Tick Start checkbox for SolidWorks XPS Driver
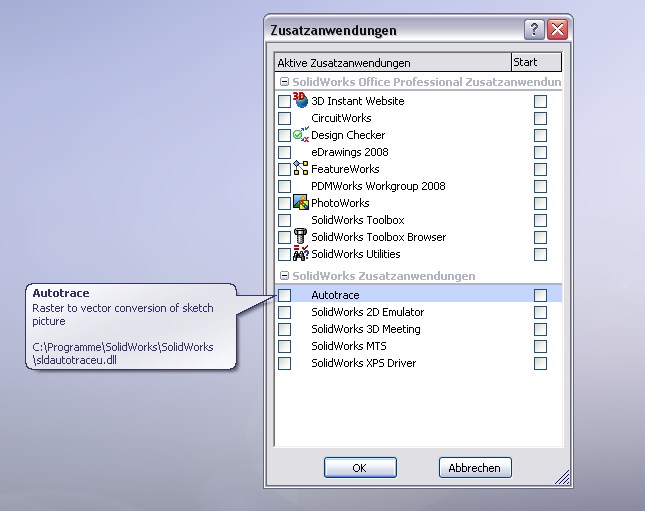The width and height of the screenshot is (645, 511). point(540,363)
